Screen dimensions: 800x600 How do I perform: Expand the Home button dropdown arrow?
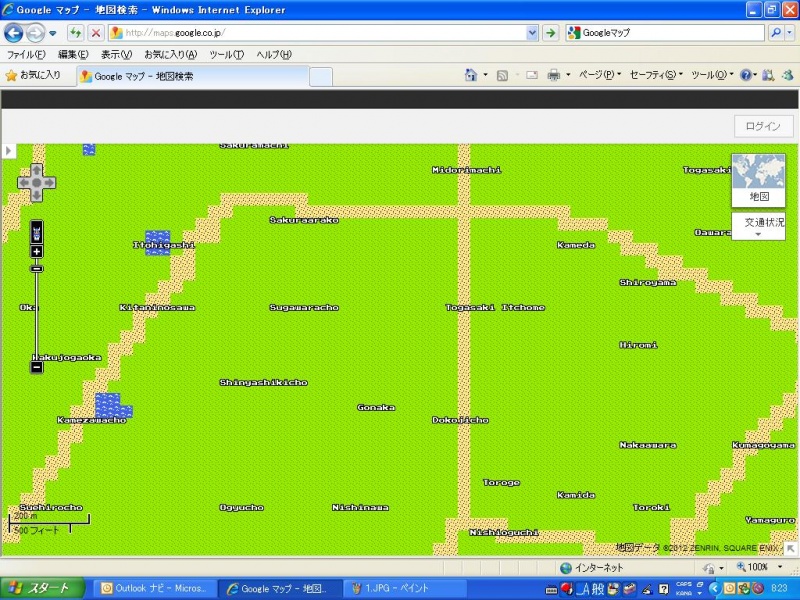pos(485,76)
